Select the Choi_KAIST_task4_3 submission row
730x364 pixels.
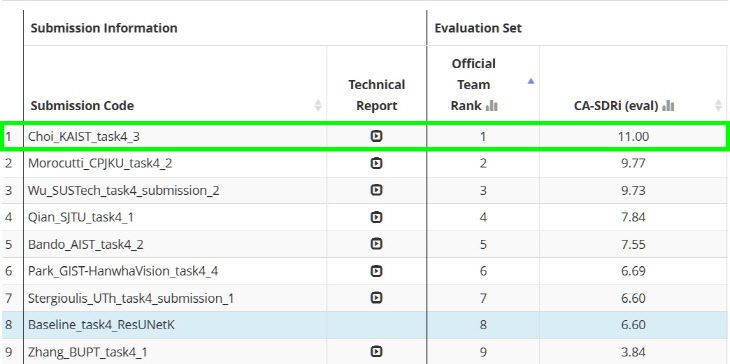pyautogui.click(x=365, y=136)
